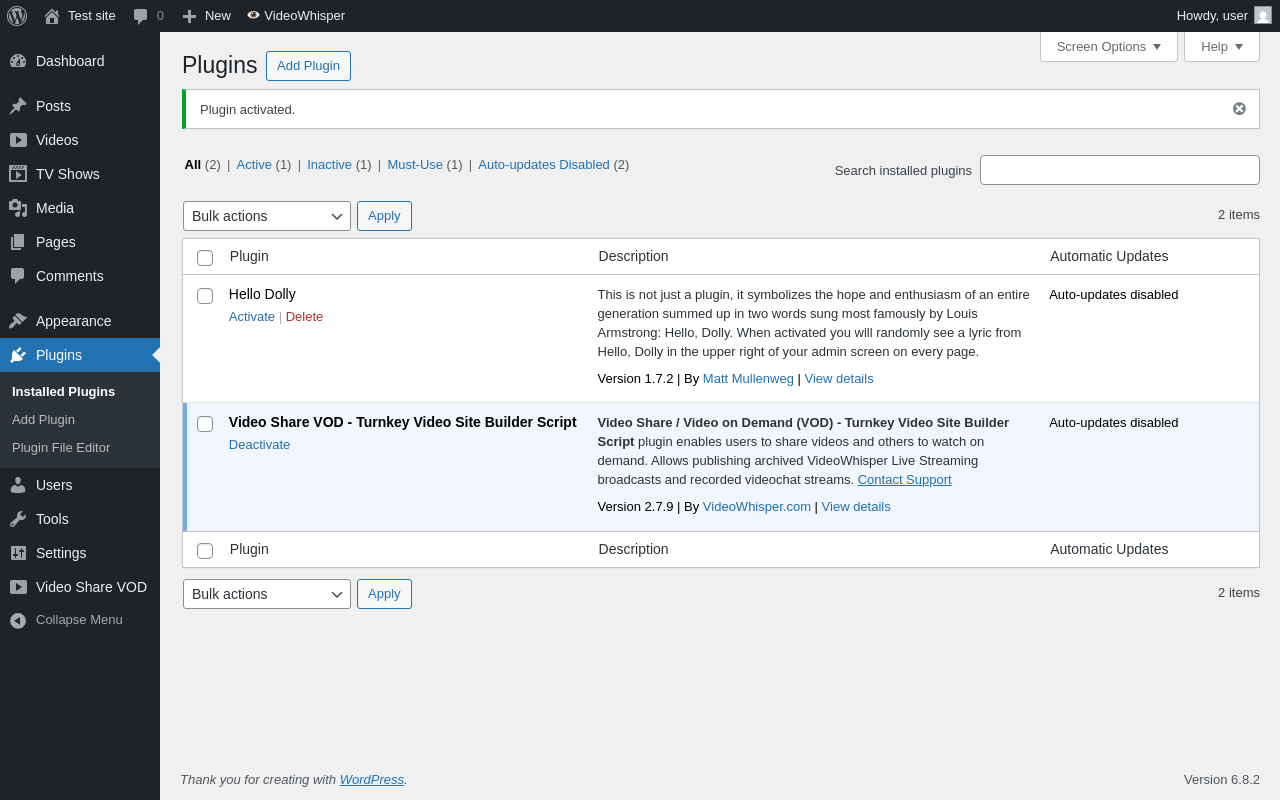Click the Plugins plug icon
Screen dimensions: 1280x800
point(18,355)
